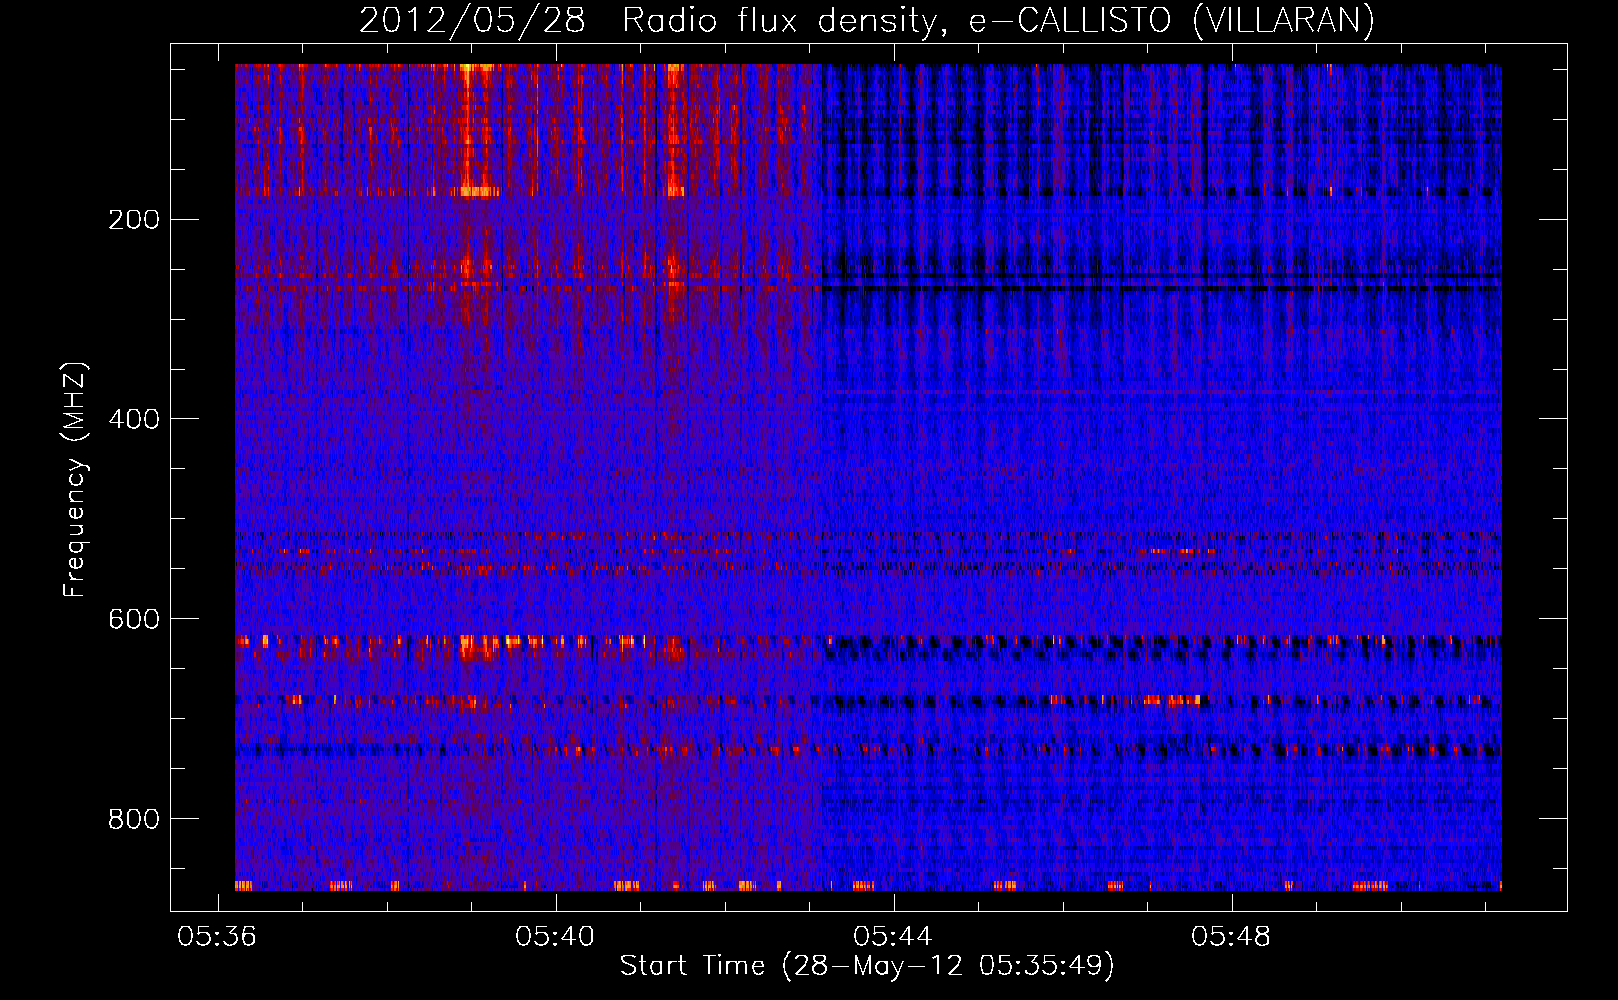Click the 'Start Time (28-May-12 05:35:49)' axis label
The image size is (1618, 1000).
point(867,966)
